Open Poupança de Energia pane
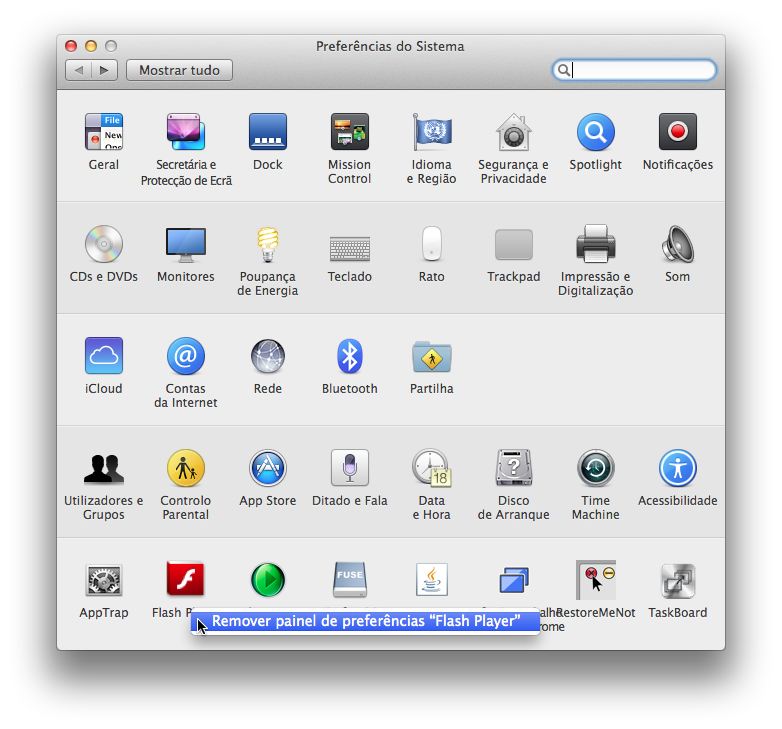The width and height of the screenshot is (782, 729). tap(268, 244)
